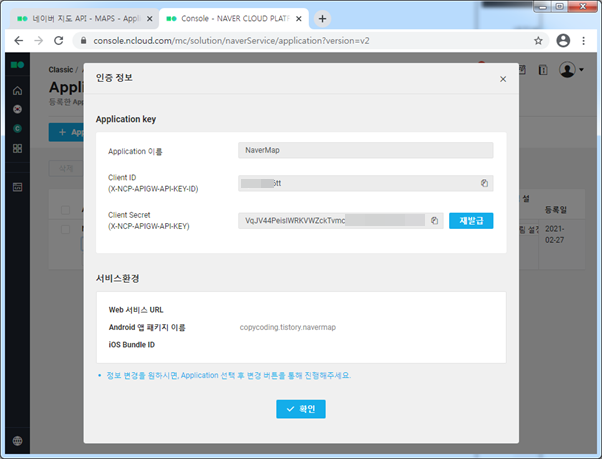Close the 인증 정보 dialog with X
602x459 pixels.
503,79
